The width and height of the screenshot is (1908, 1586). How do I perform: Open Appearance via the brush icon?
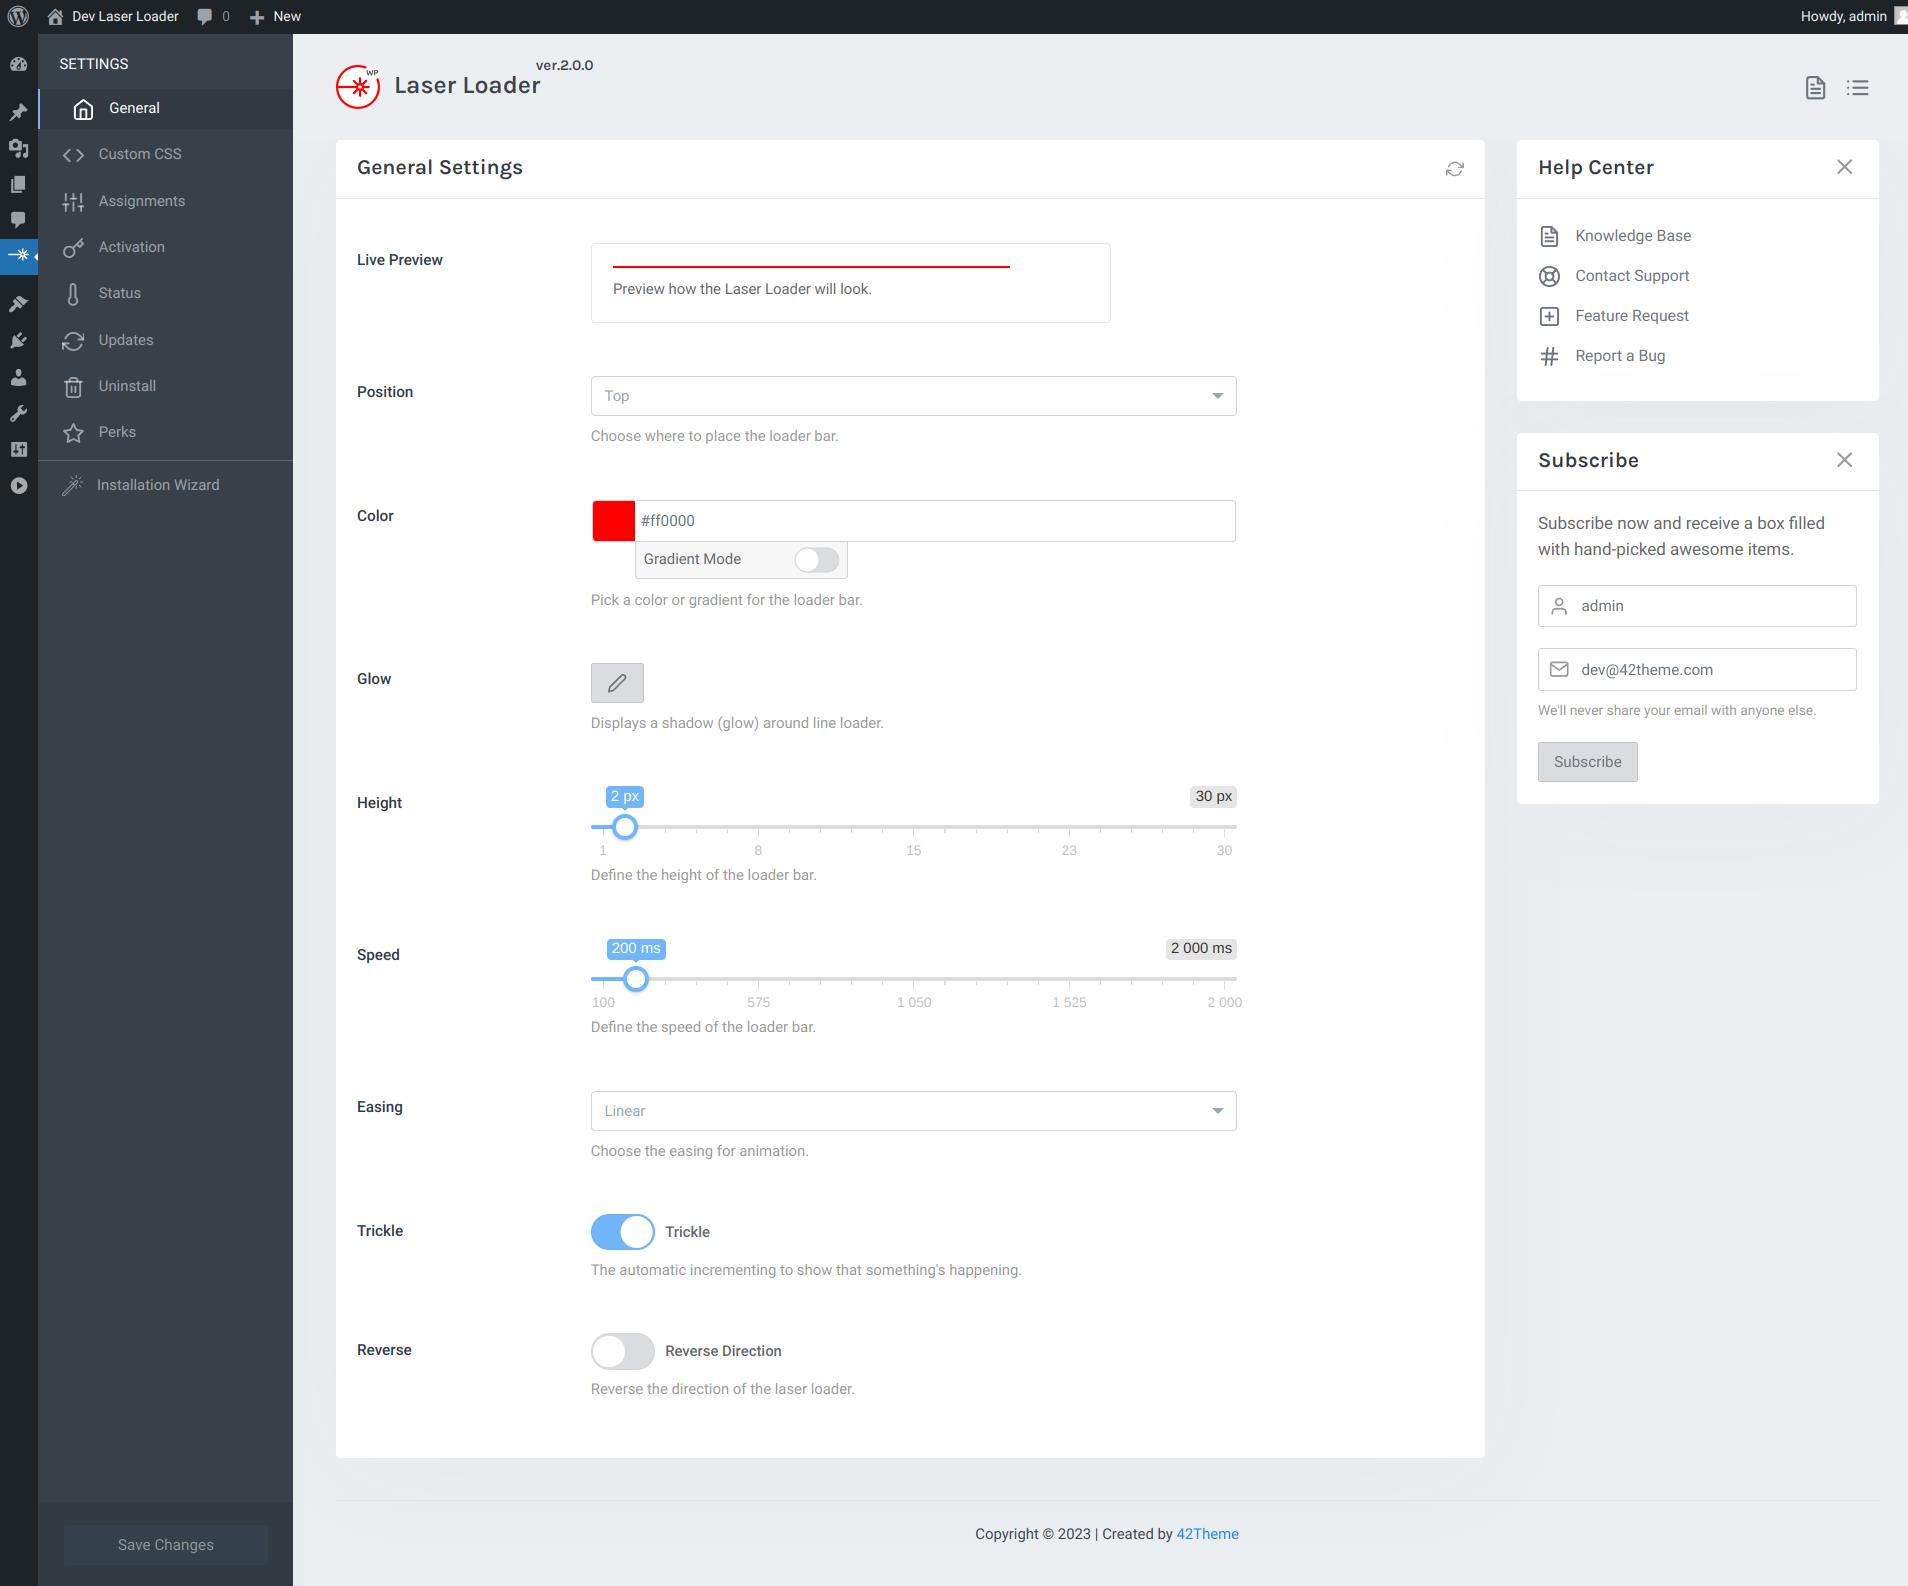18,304
